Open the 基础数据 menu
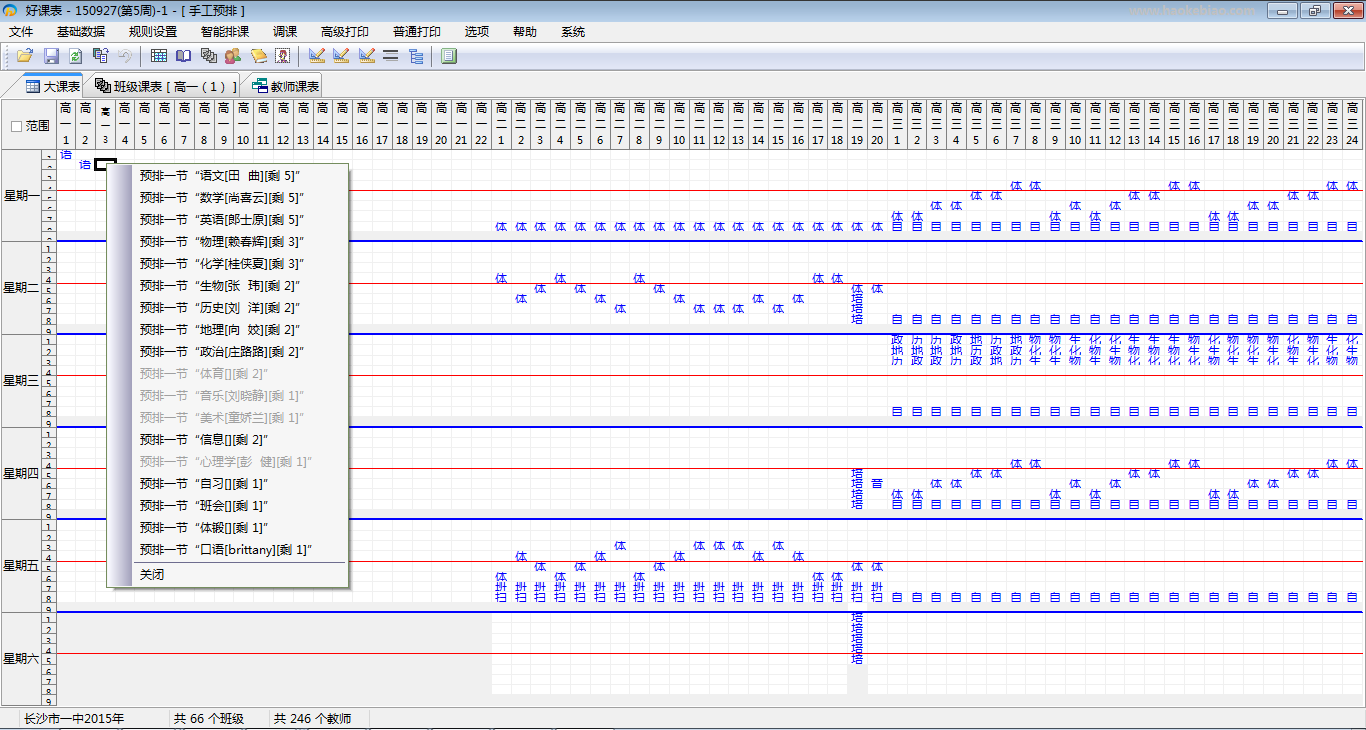The height and width of the screenshot is (730, 1366). click(81, 32)
